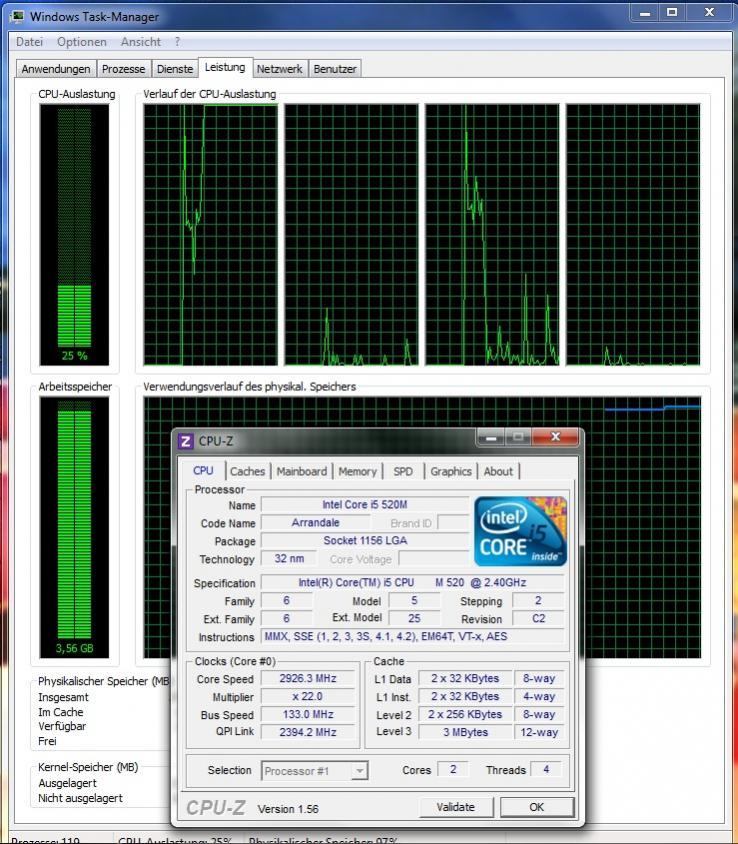Switch to the Prozesse tab
This screenshot has width=738, height=844.
point(124,69)
